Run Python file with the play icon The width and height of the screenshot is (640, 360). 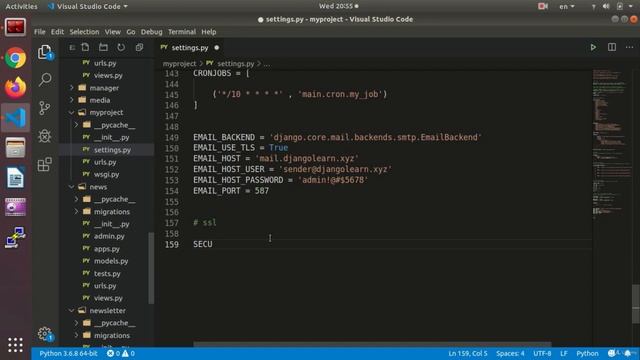pyautogui.click(x=593, y=47)
